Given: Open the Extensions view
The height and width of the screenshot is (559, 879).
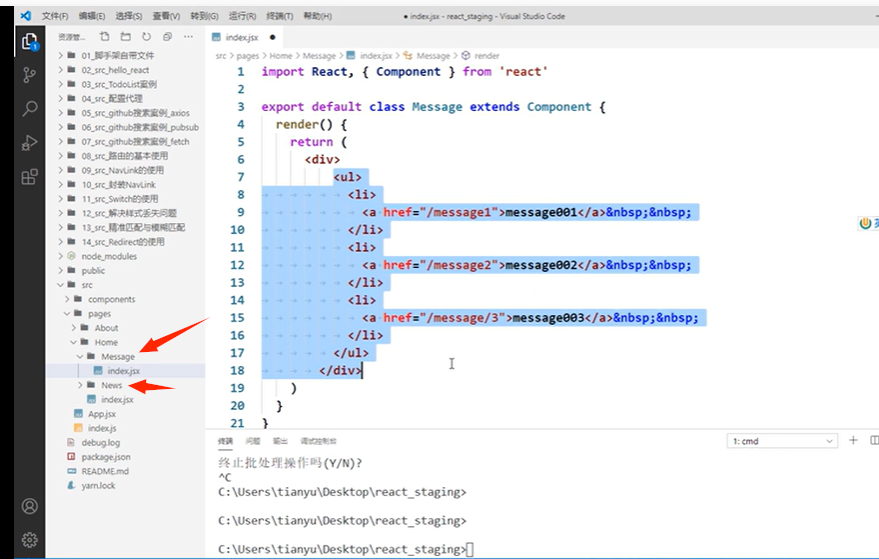Looking at the screenshot, I should point(29,177).
